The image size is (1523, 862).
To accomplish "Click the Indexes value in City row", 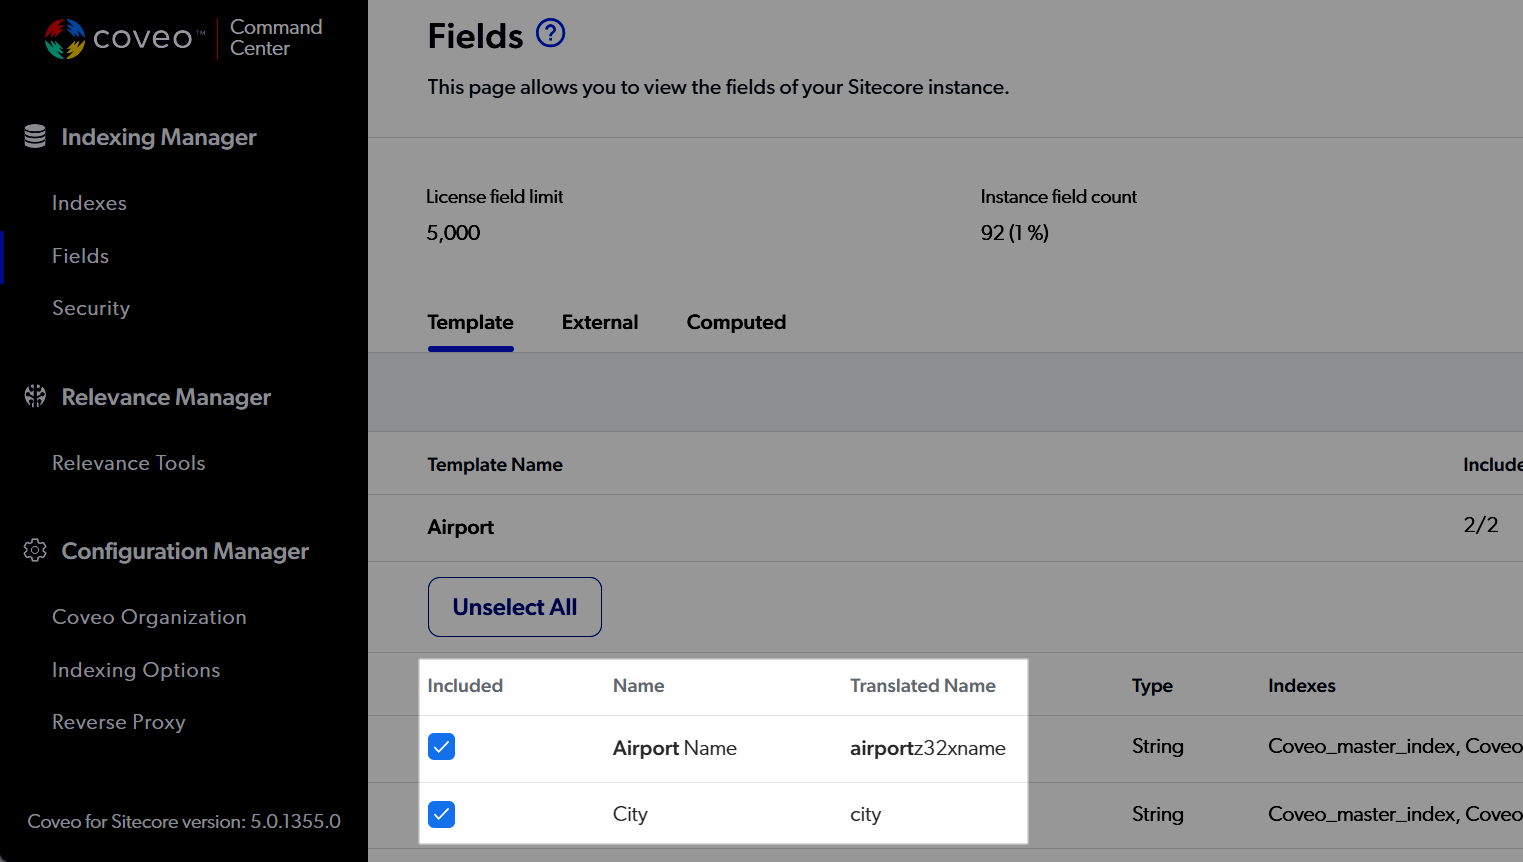I will 1395,815.
